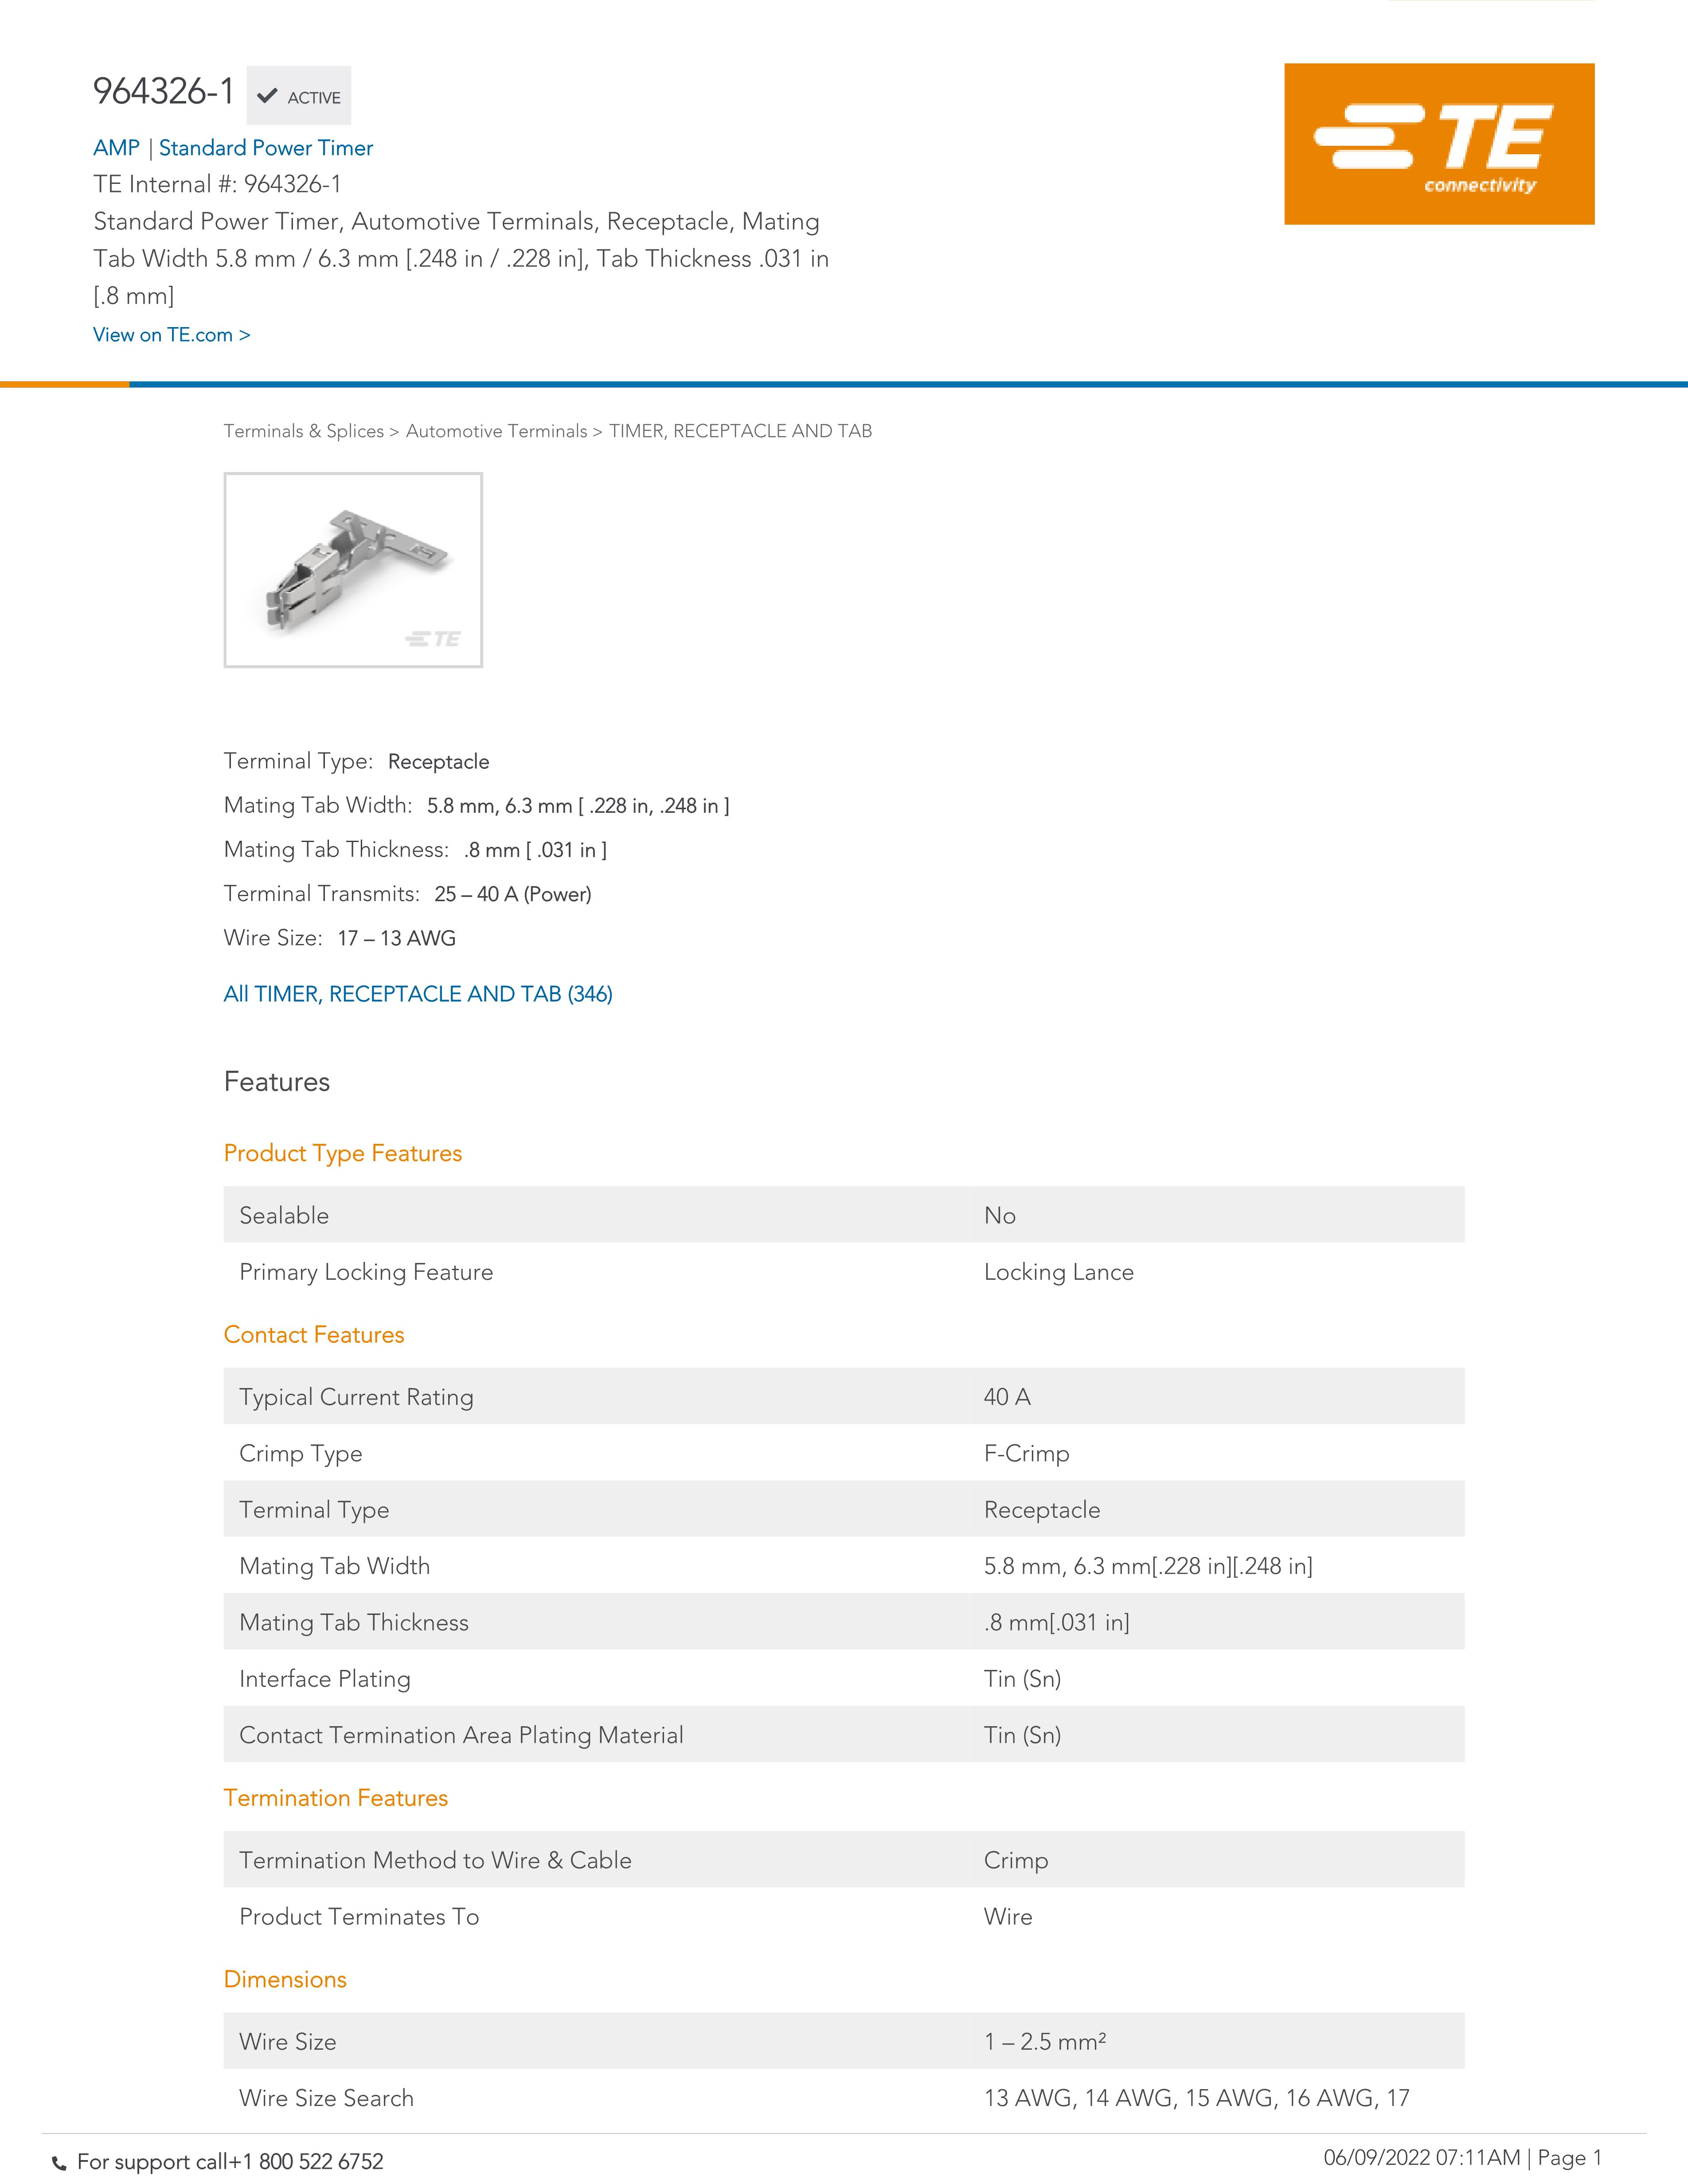The width and height of the screenshot is (1688, 2184).
Task: Click the Contact Features section heading
Action: pyautogui.click(x=313, y=1335)
